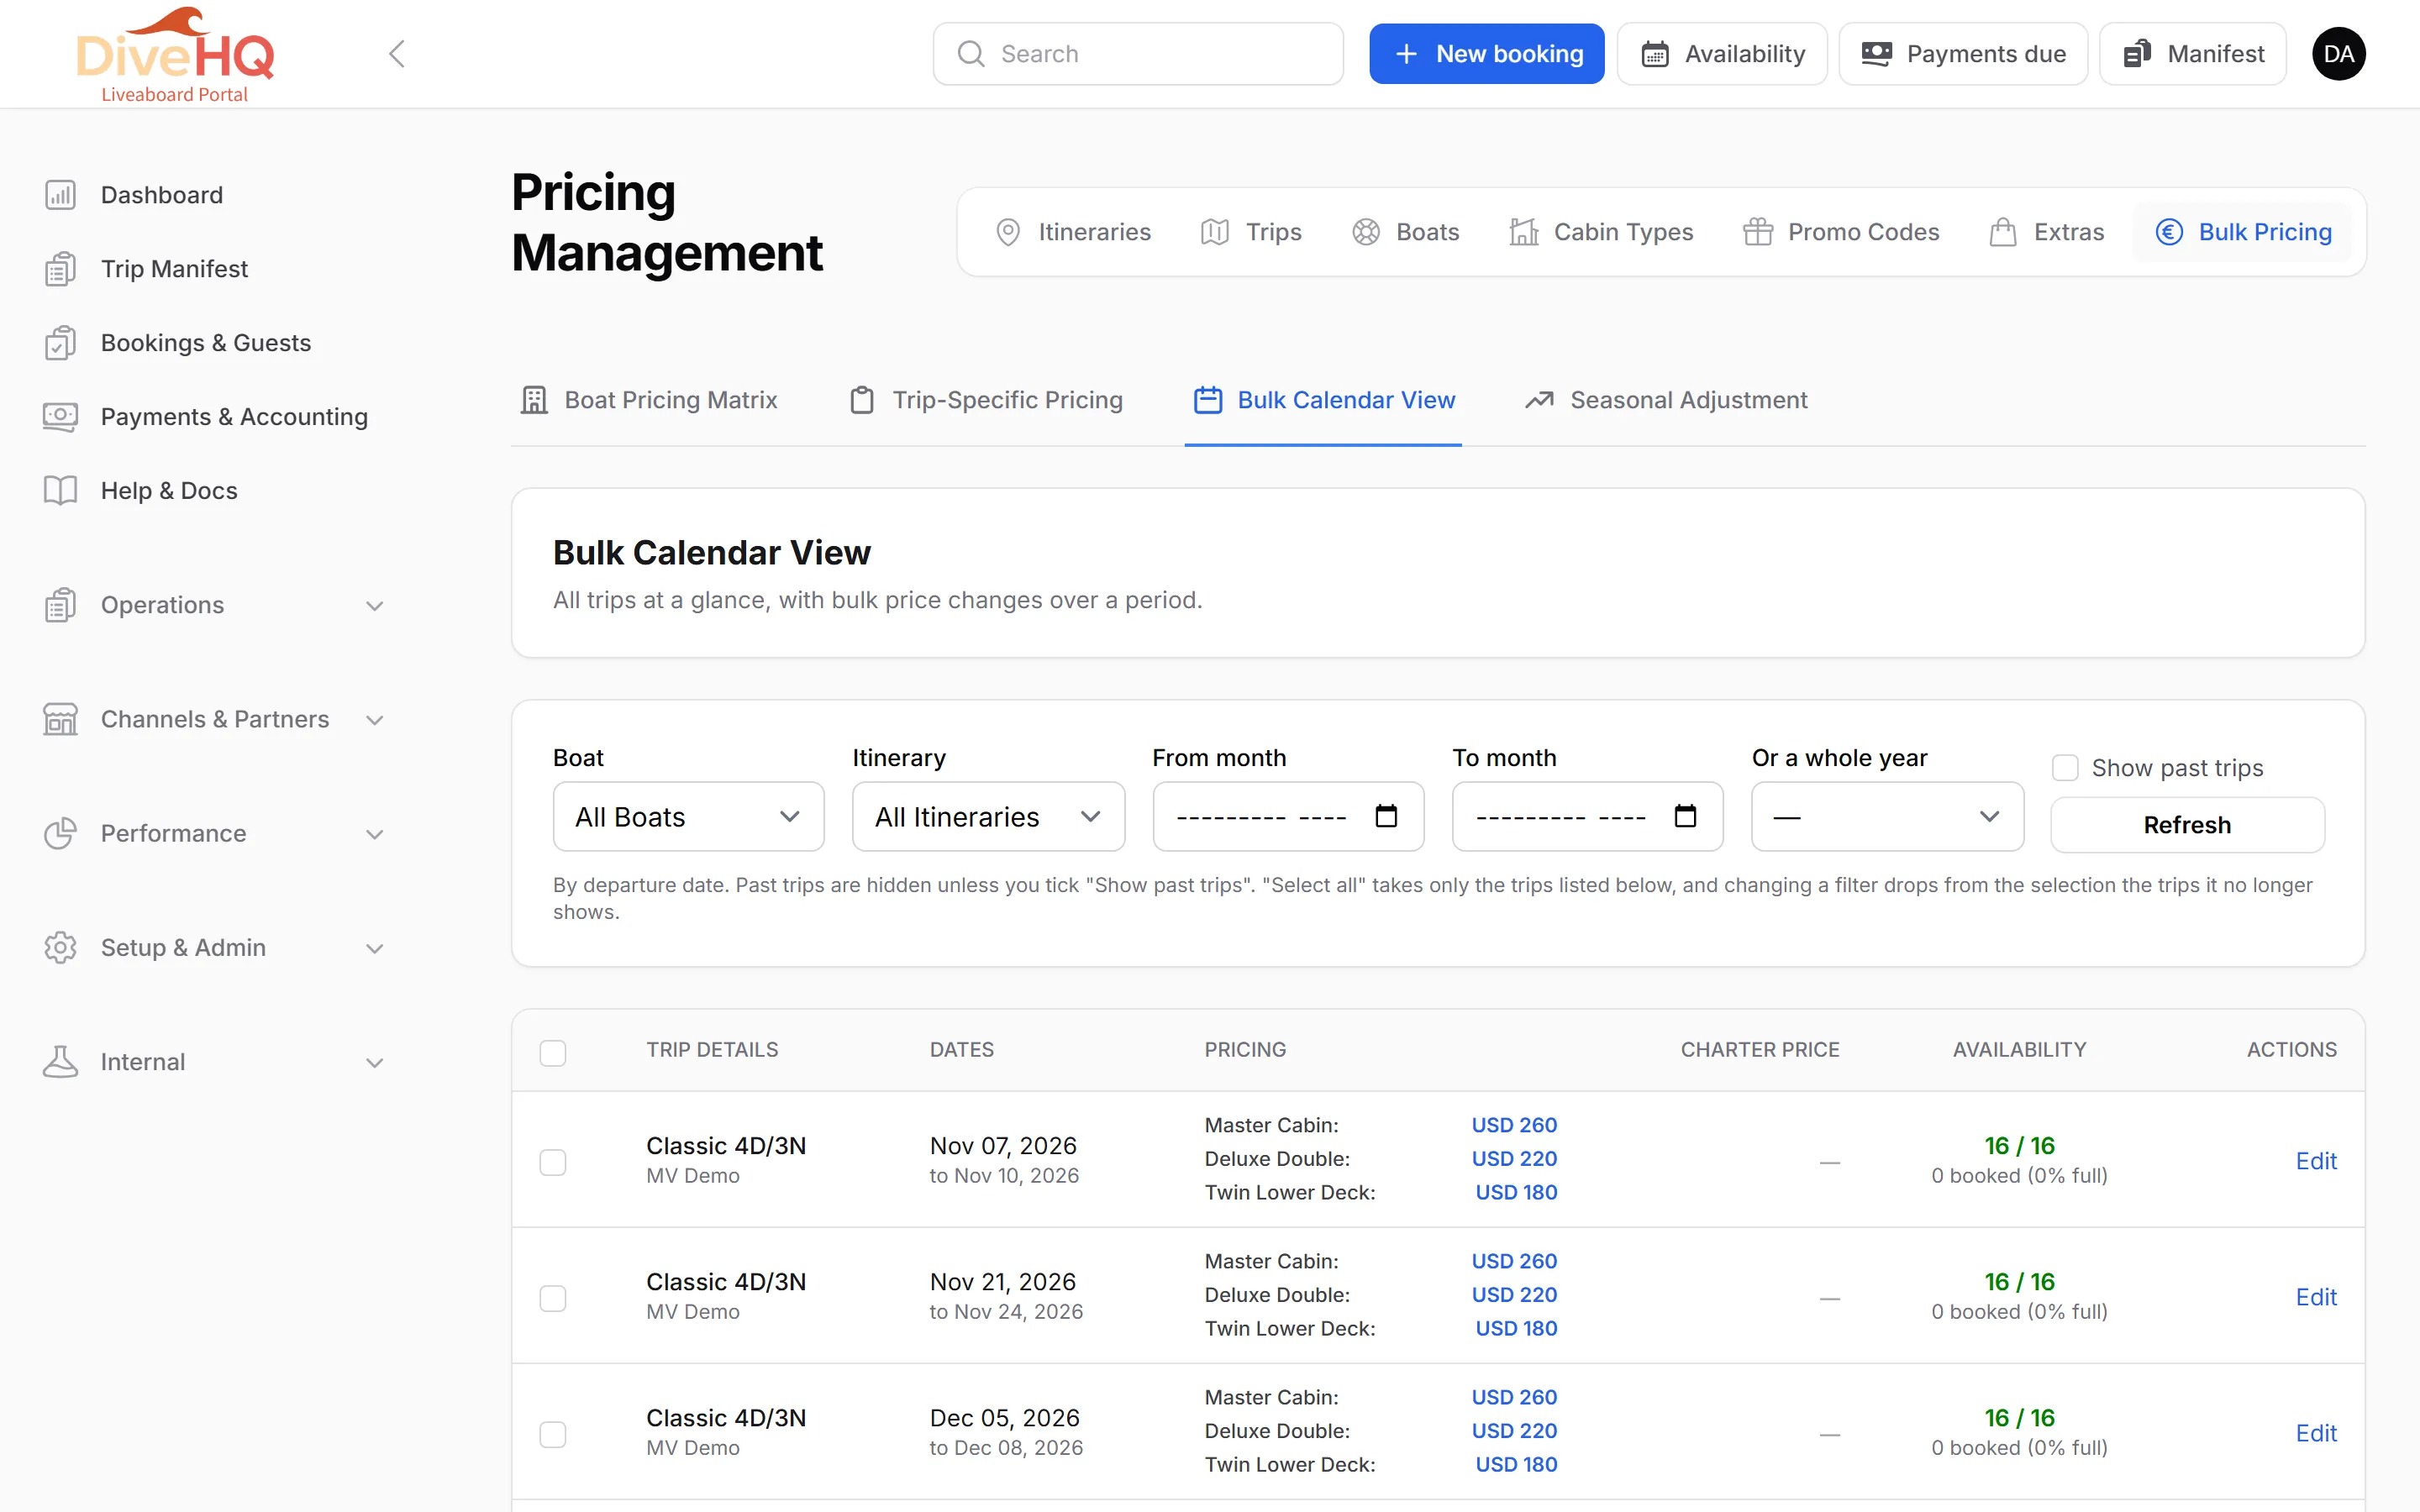Select the Dec 05, 2026 trip checkbox

pos(553,1434)
